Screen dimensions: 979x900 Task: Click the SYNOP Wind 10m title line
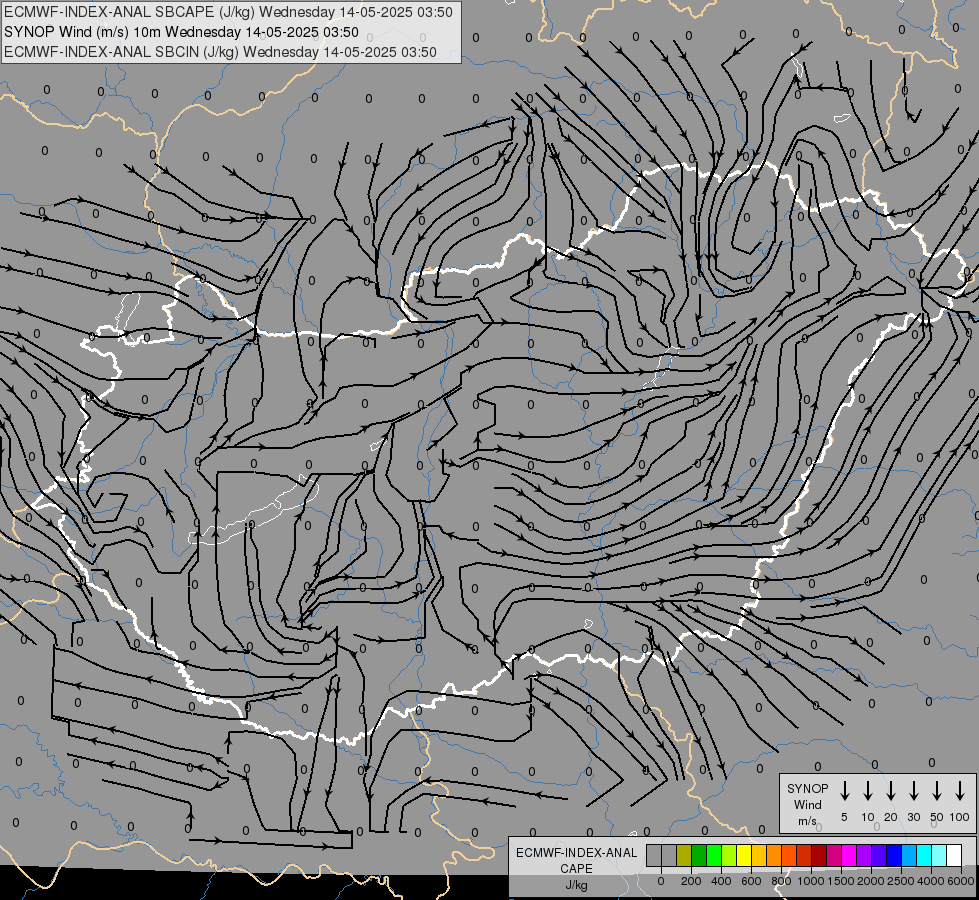pyautogui.click(x=181, y=32)
